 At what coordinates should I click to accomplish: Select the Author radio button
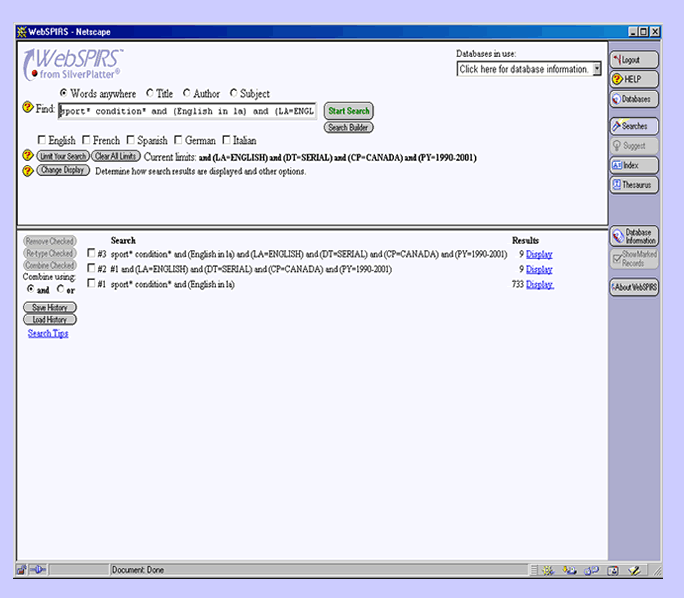click(187, 93)
